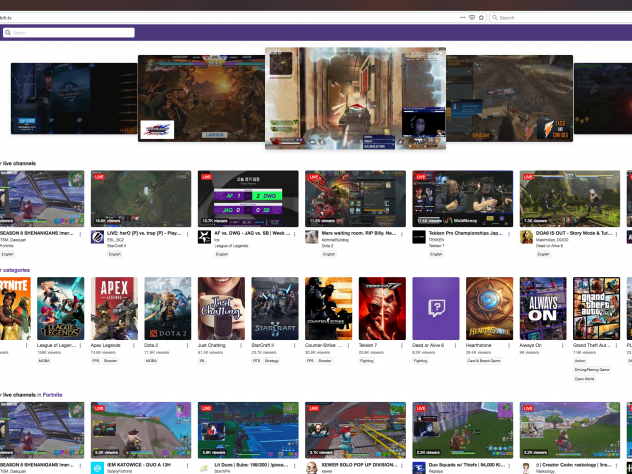Viewport: 632px width, 474px height.
Task: Click the MOBA tag under League of Legends
Action: 44,361
